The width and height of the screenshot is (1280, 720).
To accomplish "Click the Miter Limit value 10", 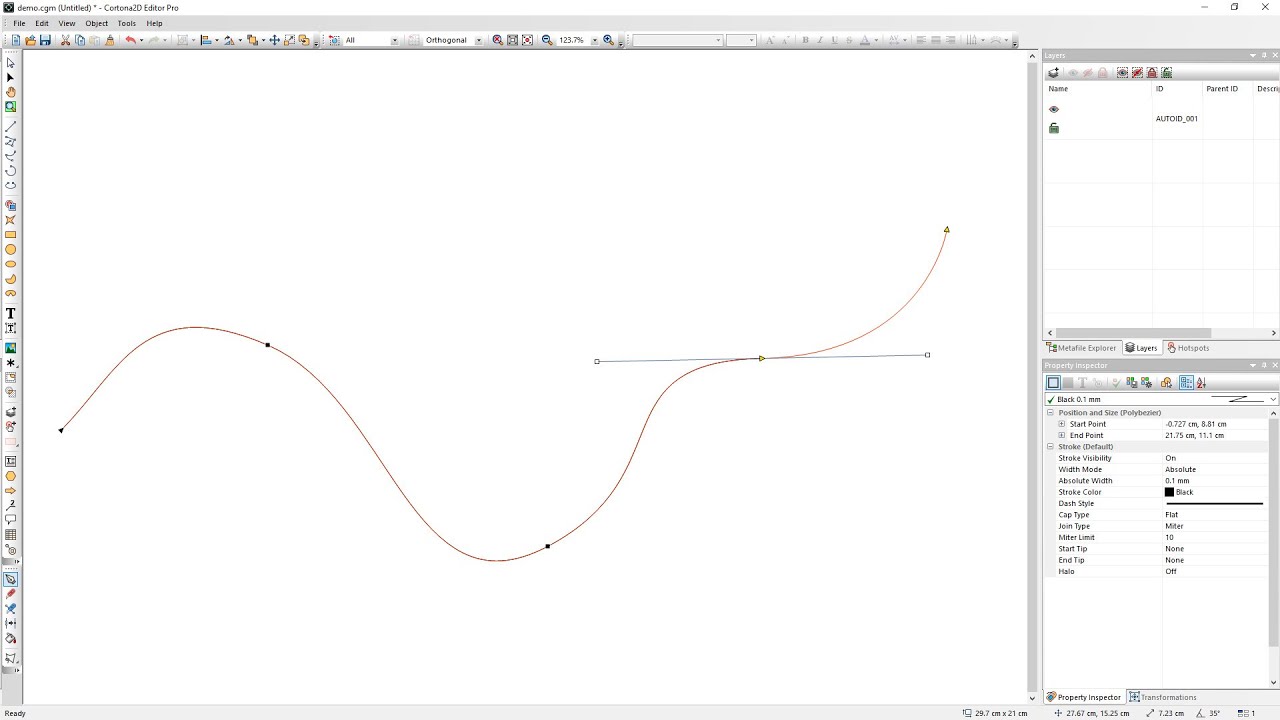I will coord(1169,537).
